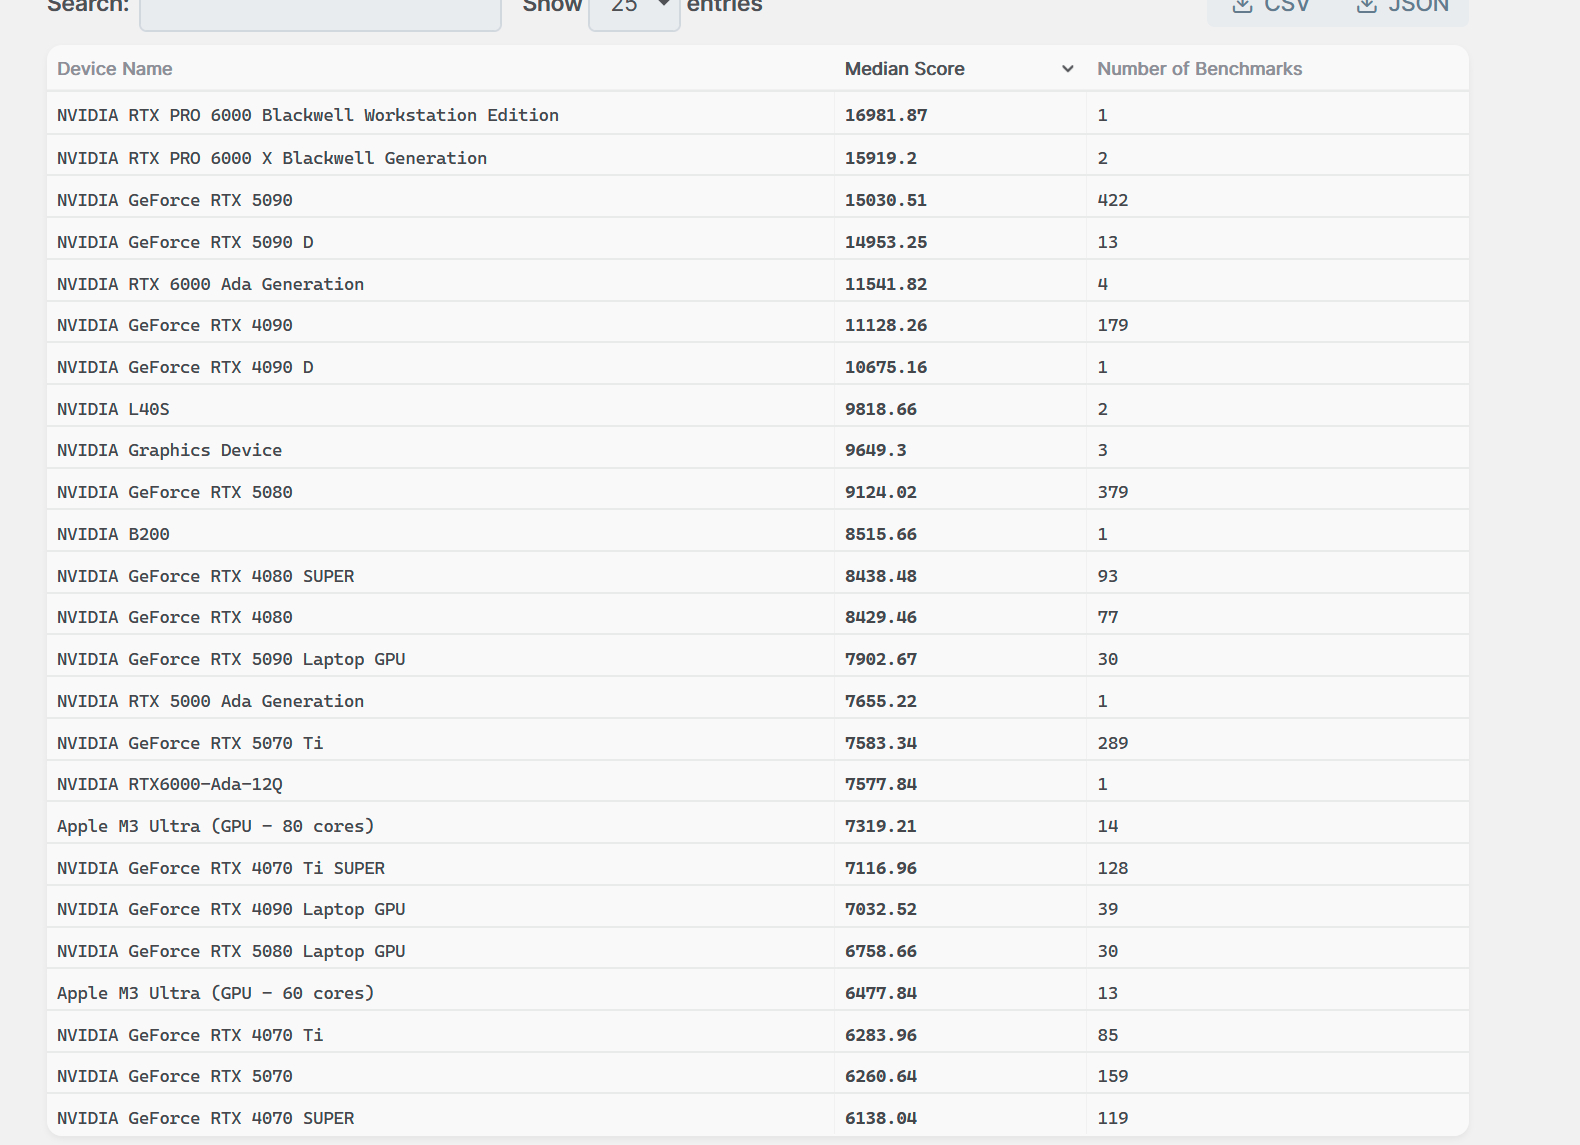Click benchmark count 128
The height and width of the screenshot is (1145, 1580).
pyautogui.click(x=1113, y=868)
